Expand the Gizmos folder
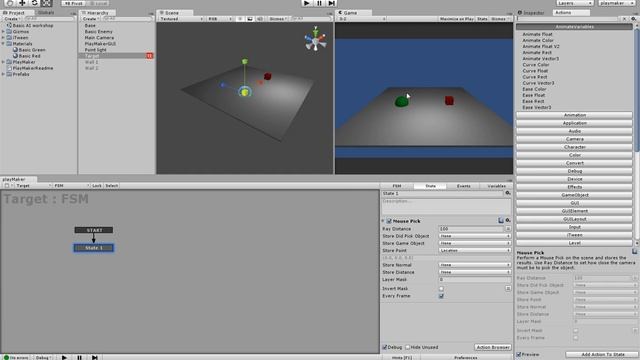Image resolution: width=640 pixels, height=360 pixels. click(3, 31)
